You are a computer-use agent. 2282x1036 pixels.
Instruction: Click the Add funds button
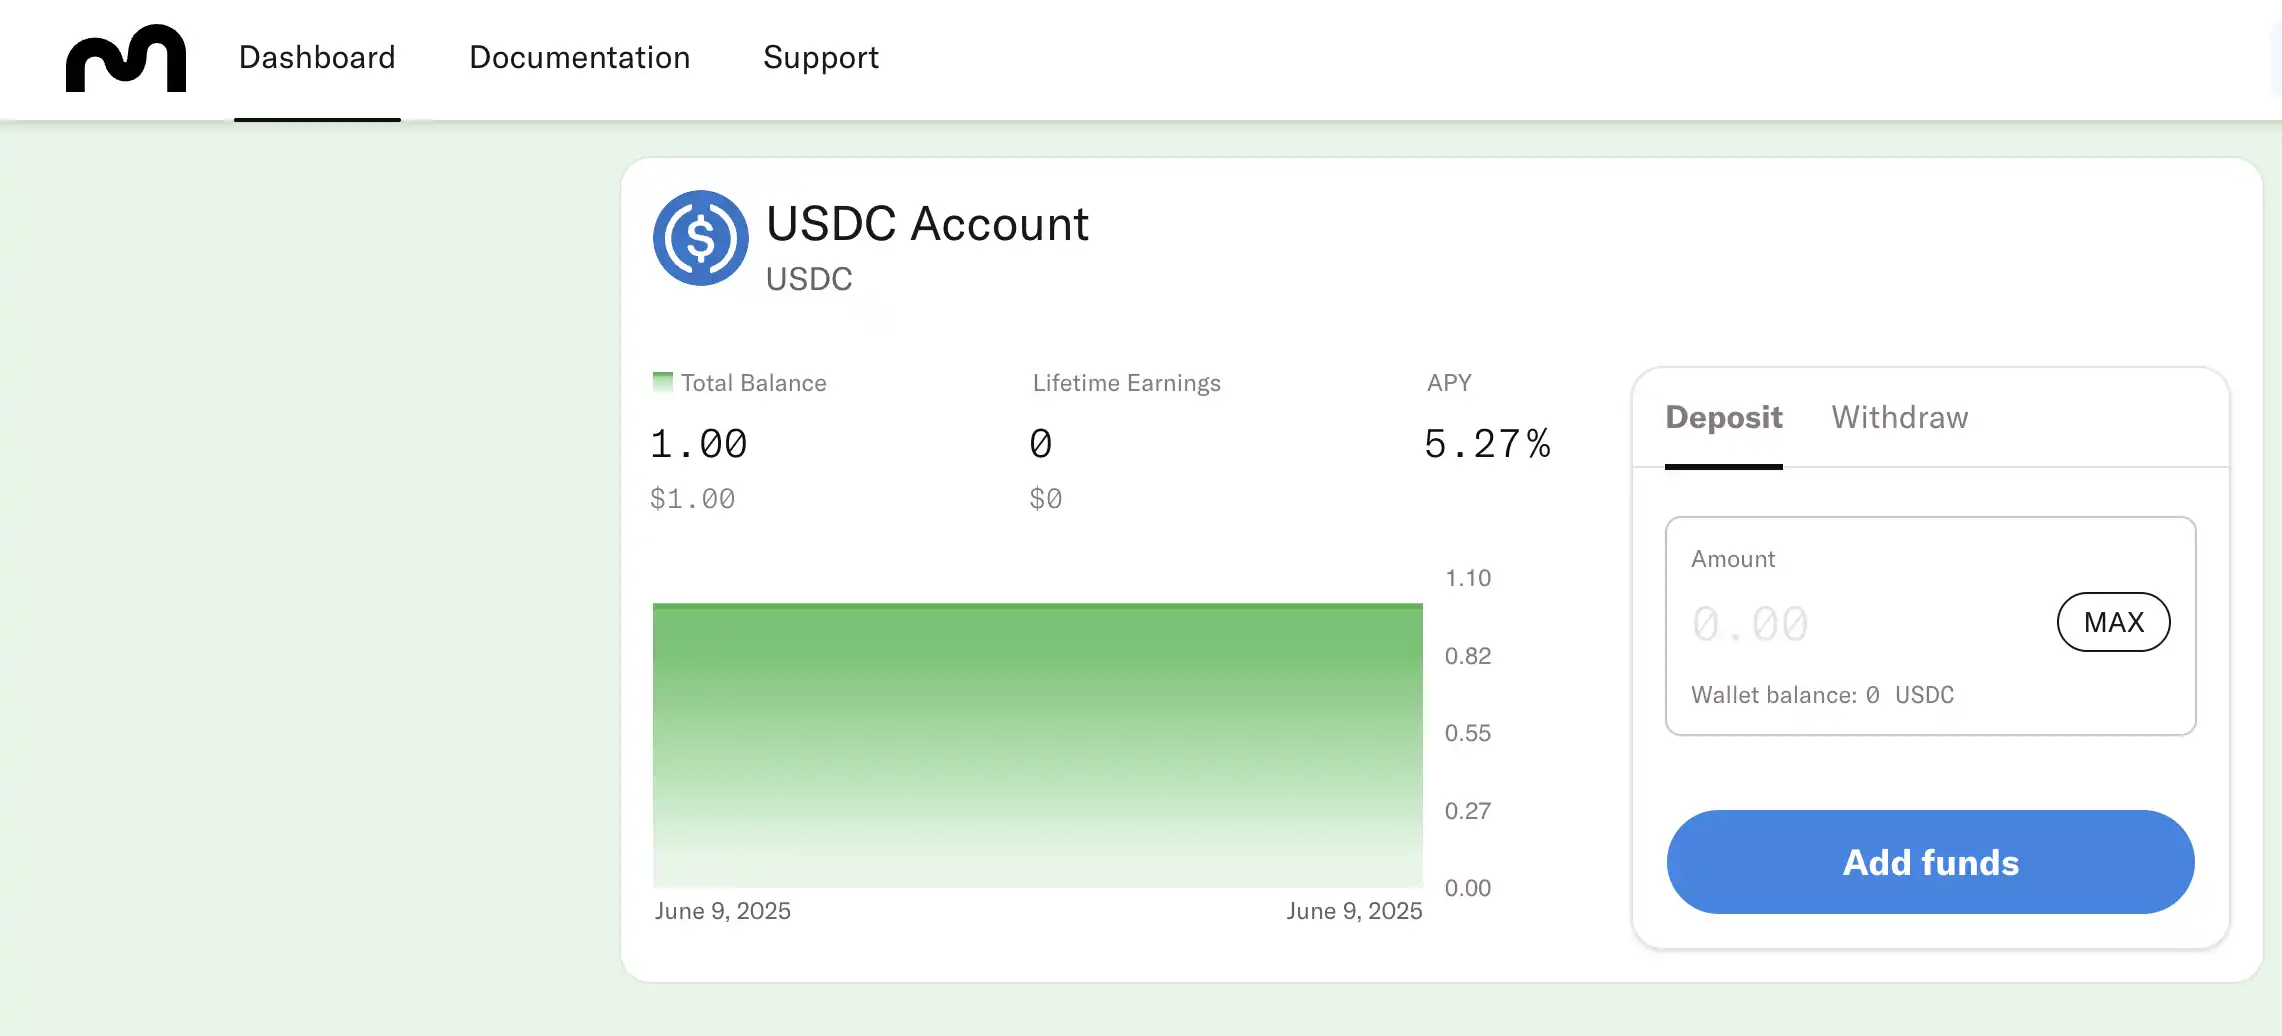1930,862
